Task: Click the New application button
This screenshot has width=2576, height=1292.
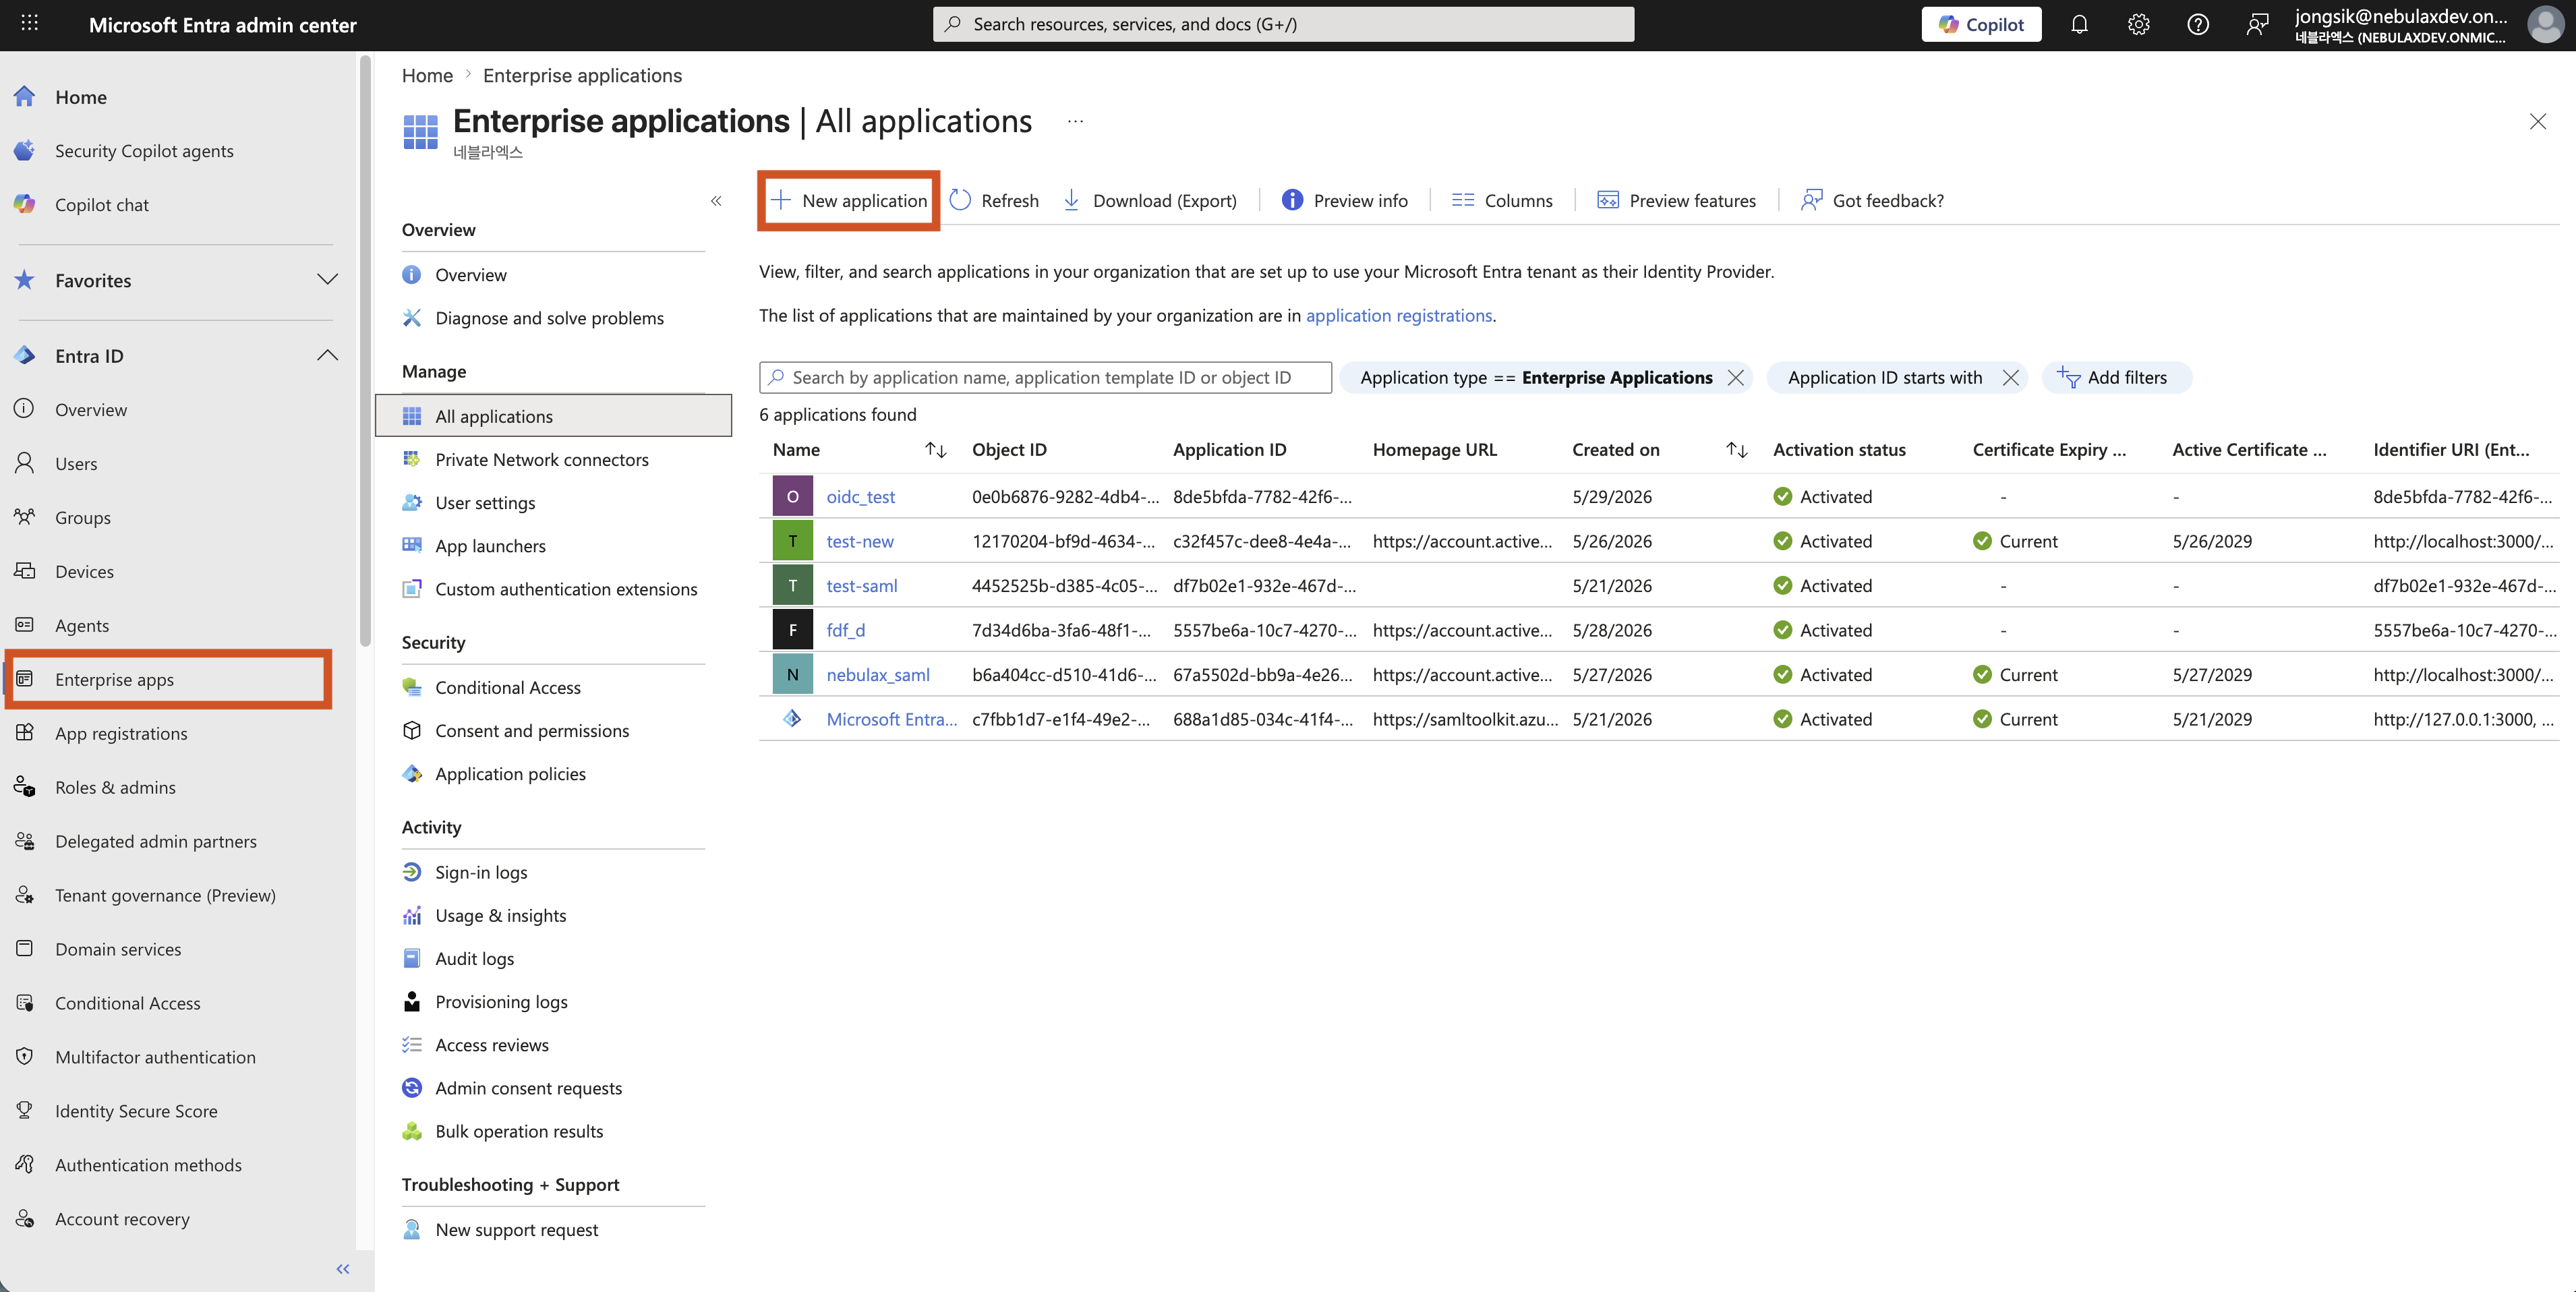Action: click(x=848, y=200)
